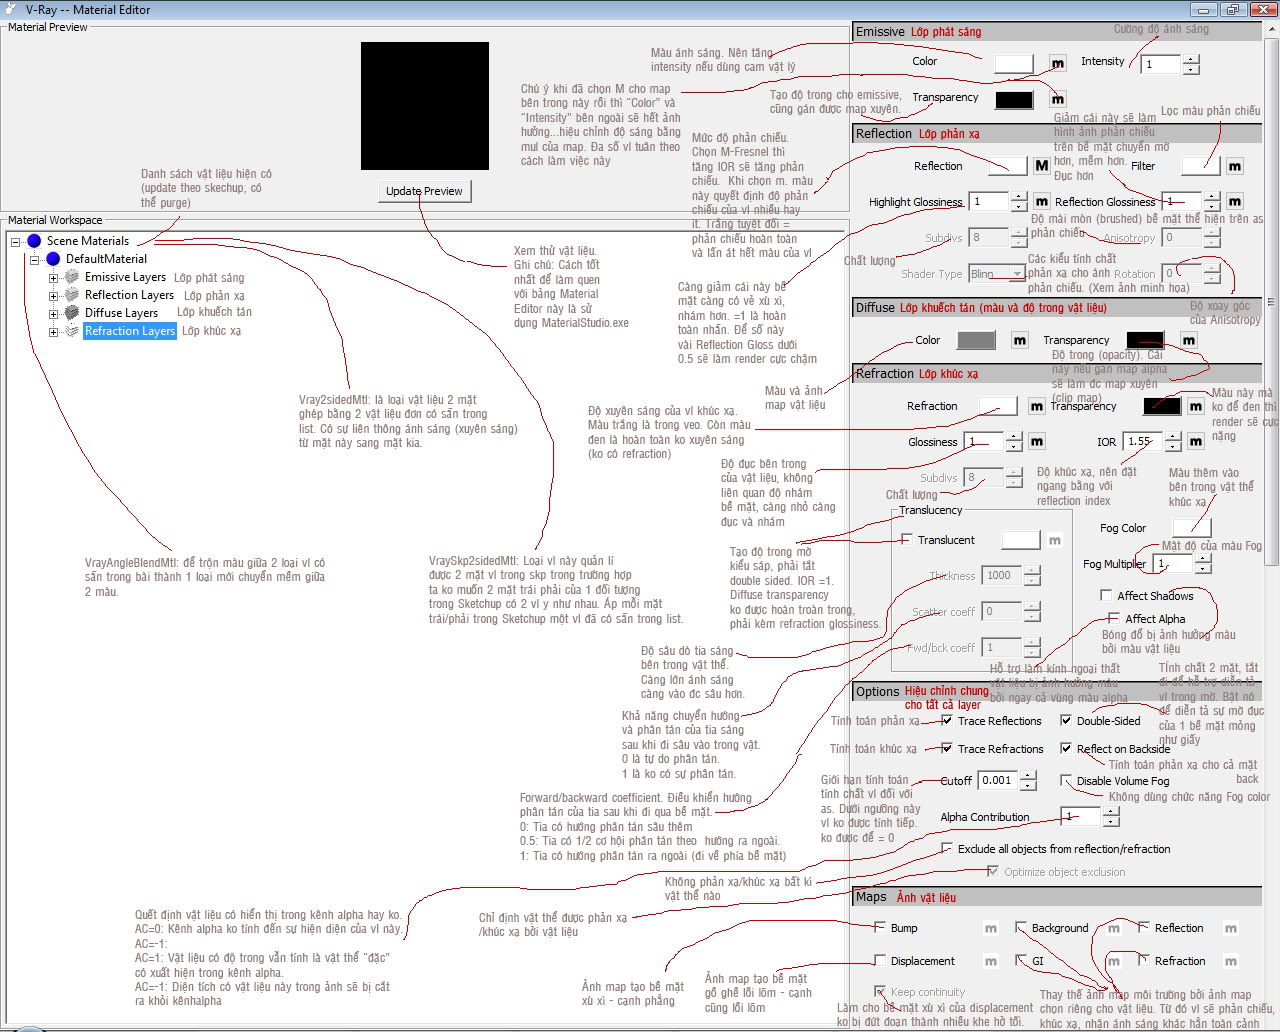Click the Displacement map slot button

pos(990,961)
